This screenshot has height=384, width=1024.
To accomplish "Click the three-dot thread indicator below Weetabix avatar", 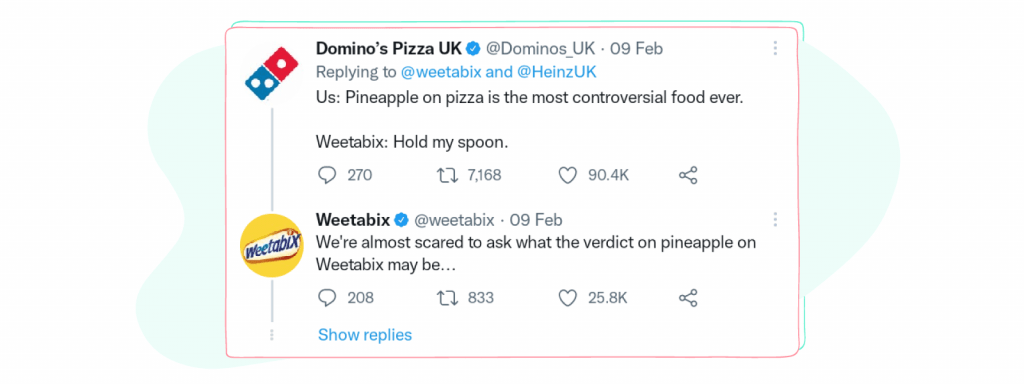I will (x=272, y=334).
